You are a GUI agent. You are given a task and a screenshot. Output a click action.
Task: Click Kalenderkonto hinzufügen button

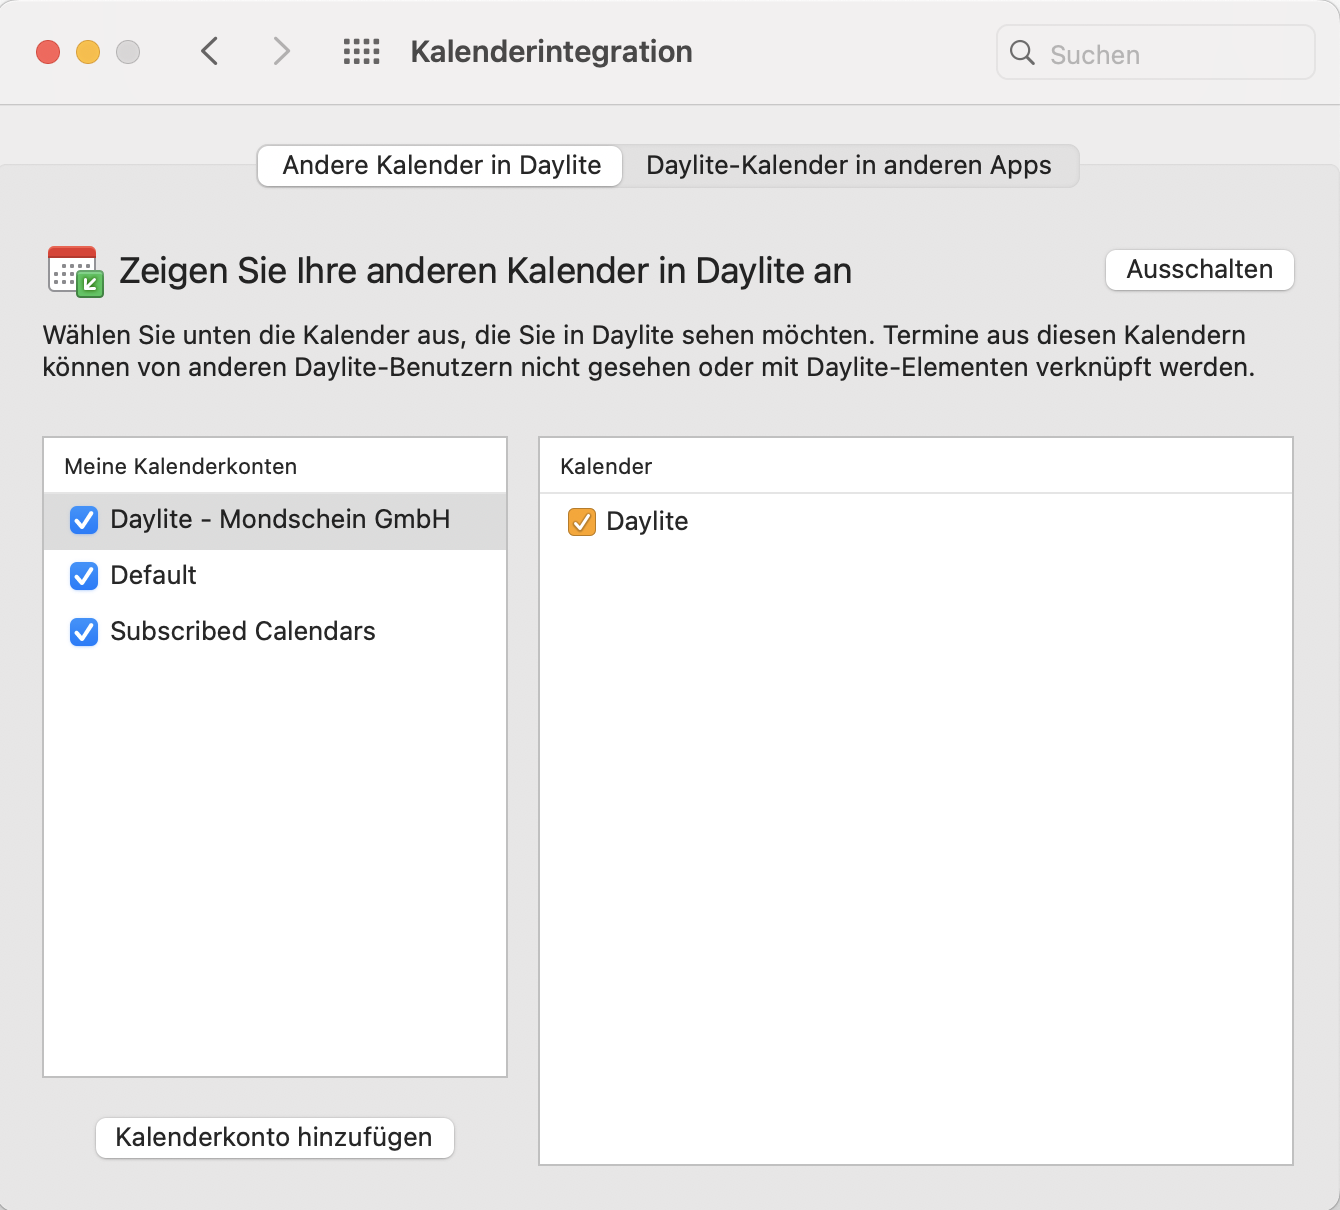tap(274, 1137)
